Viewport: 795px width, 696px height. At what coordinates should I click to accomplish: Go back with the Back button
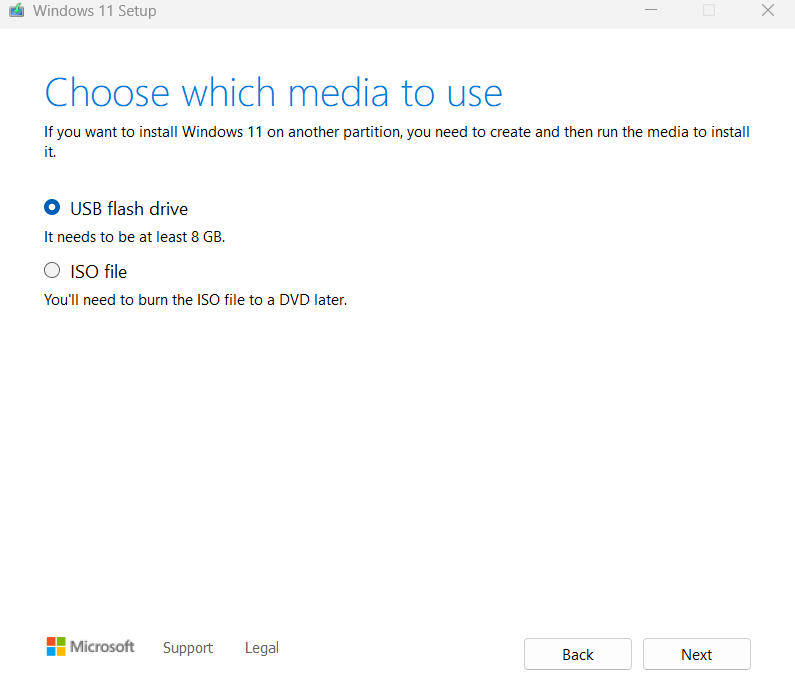578,654
